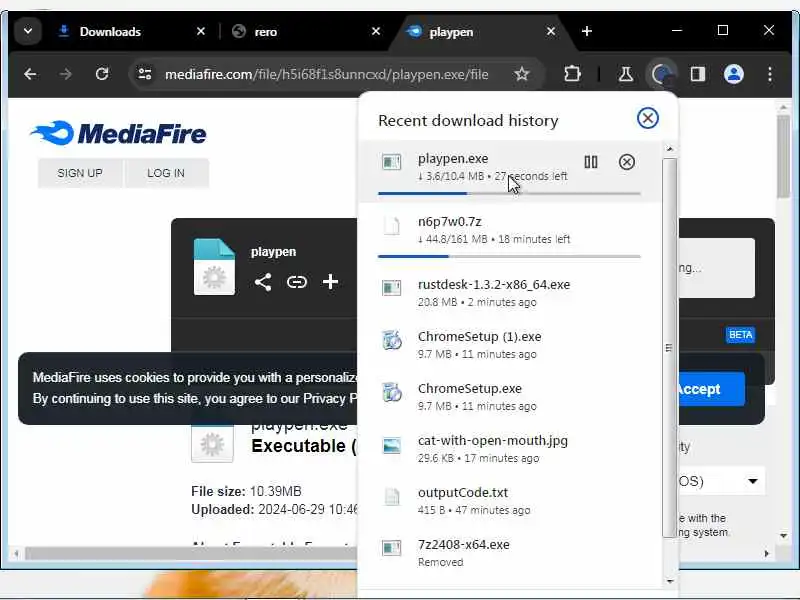Screen dimensions: 800x600
Task: Click the n6p7w0.7z blank file icon
Action: click(391, 226)
